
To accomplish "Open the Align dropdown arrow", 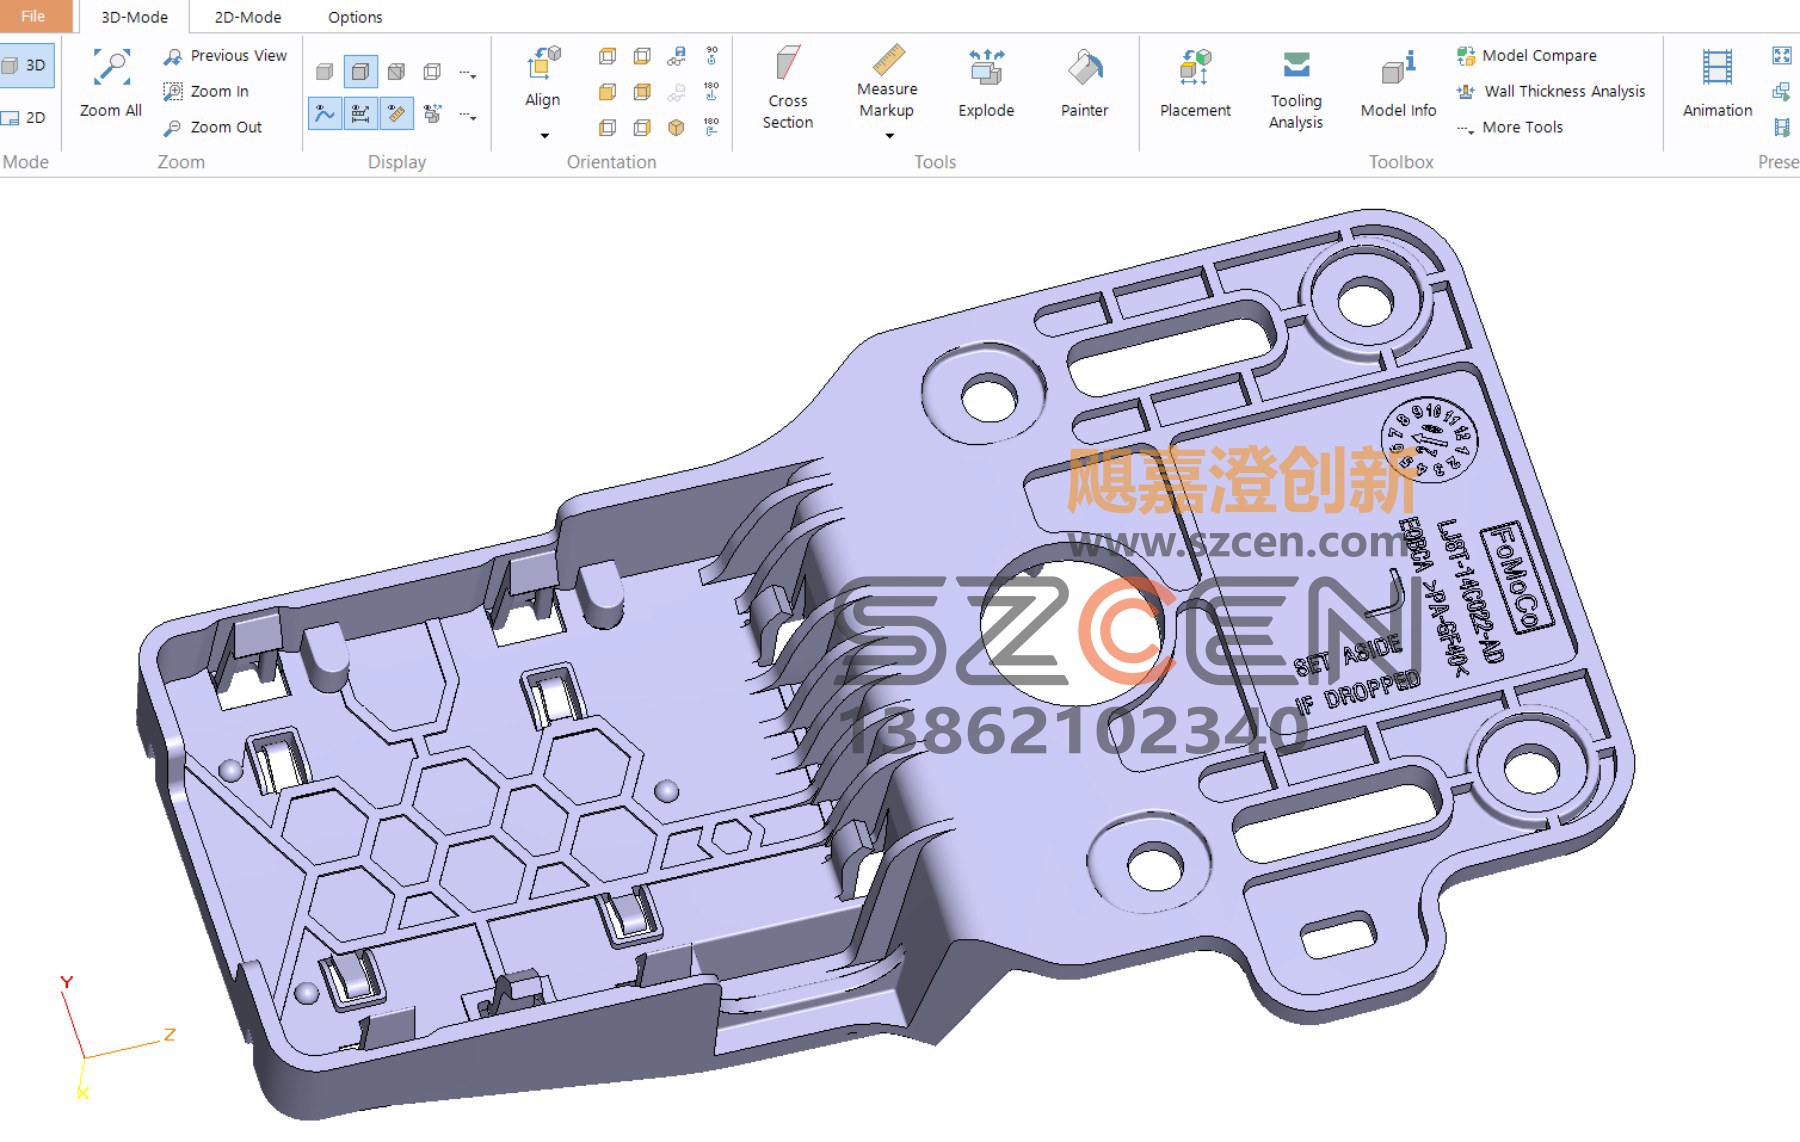I will click(544, 135).
